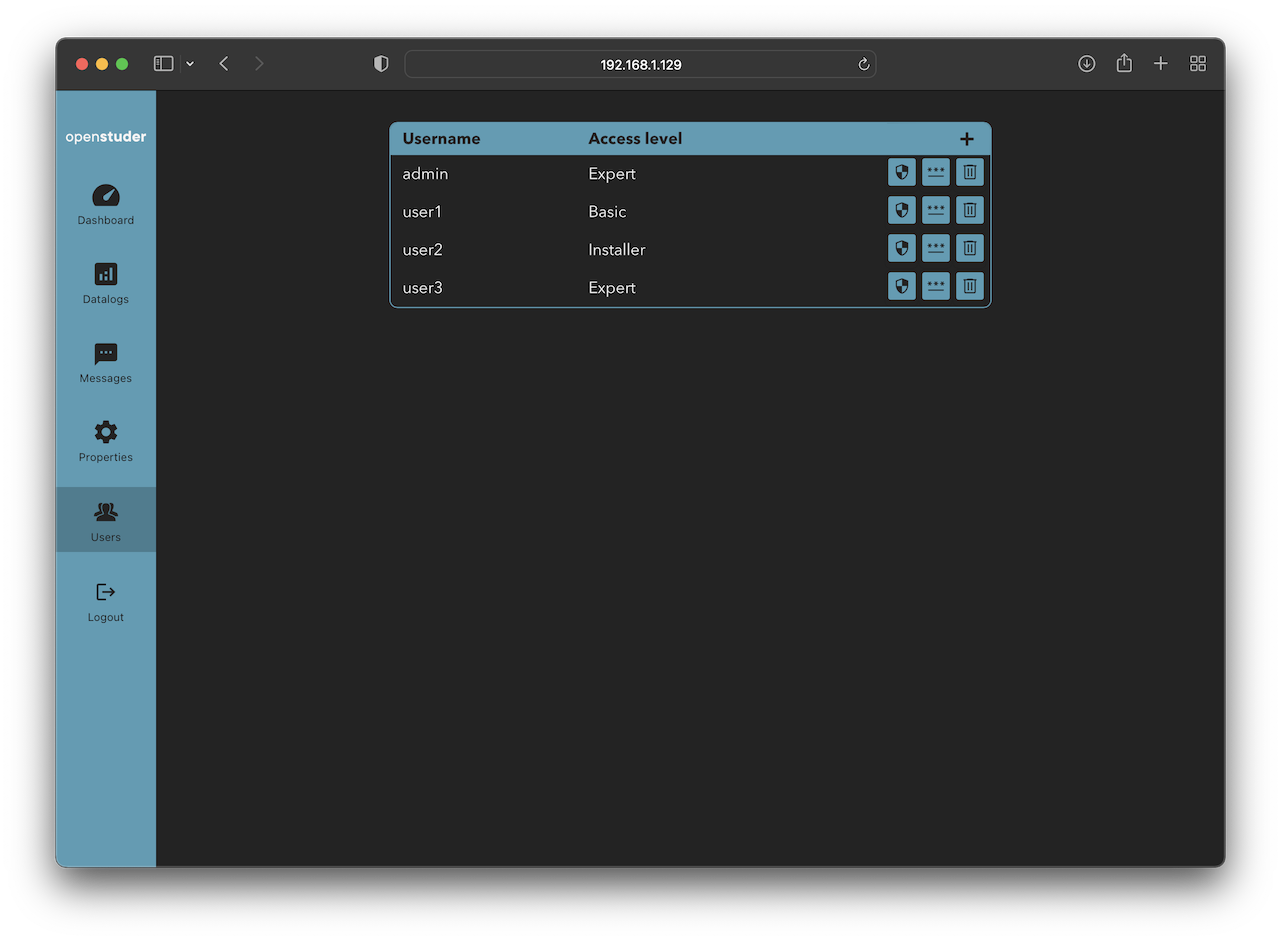
Task: Open Properties settings page
Action: pyautogui.click(x=106, y=442)
